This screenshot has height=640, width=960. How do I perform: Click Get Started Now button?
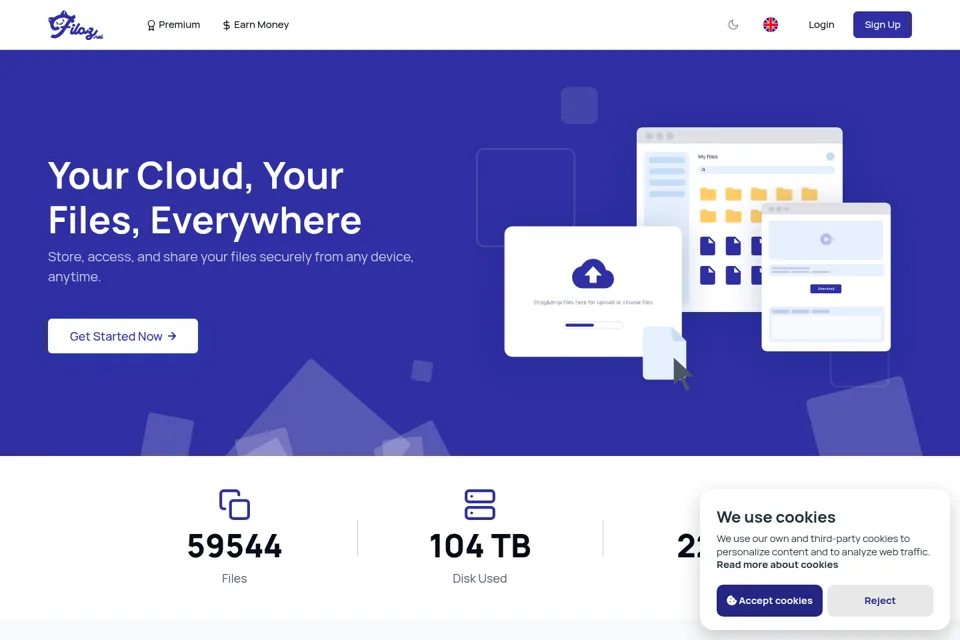[x=123, y=336]
